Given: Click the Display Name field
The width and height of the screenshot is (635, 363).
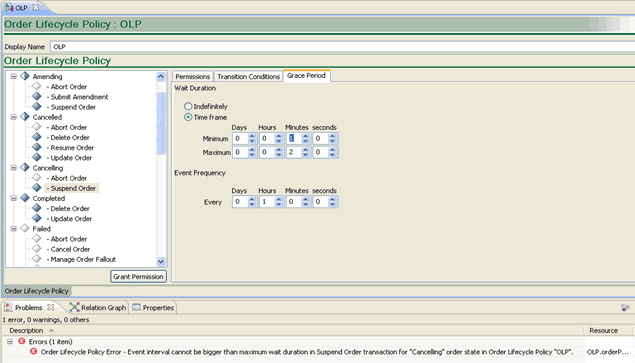Looking at the screenshot, I should click(x=342, y=47).
